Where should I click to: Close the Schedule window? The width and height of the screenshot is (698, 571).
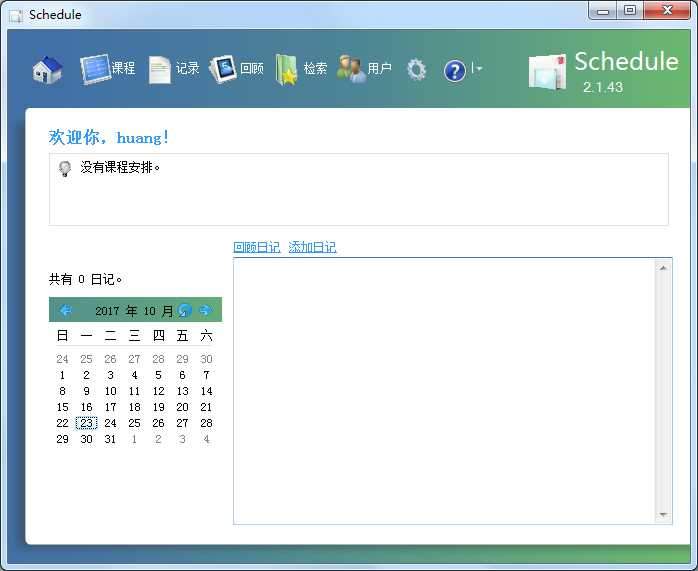point(667,11)
